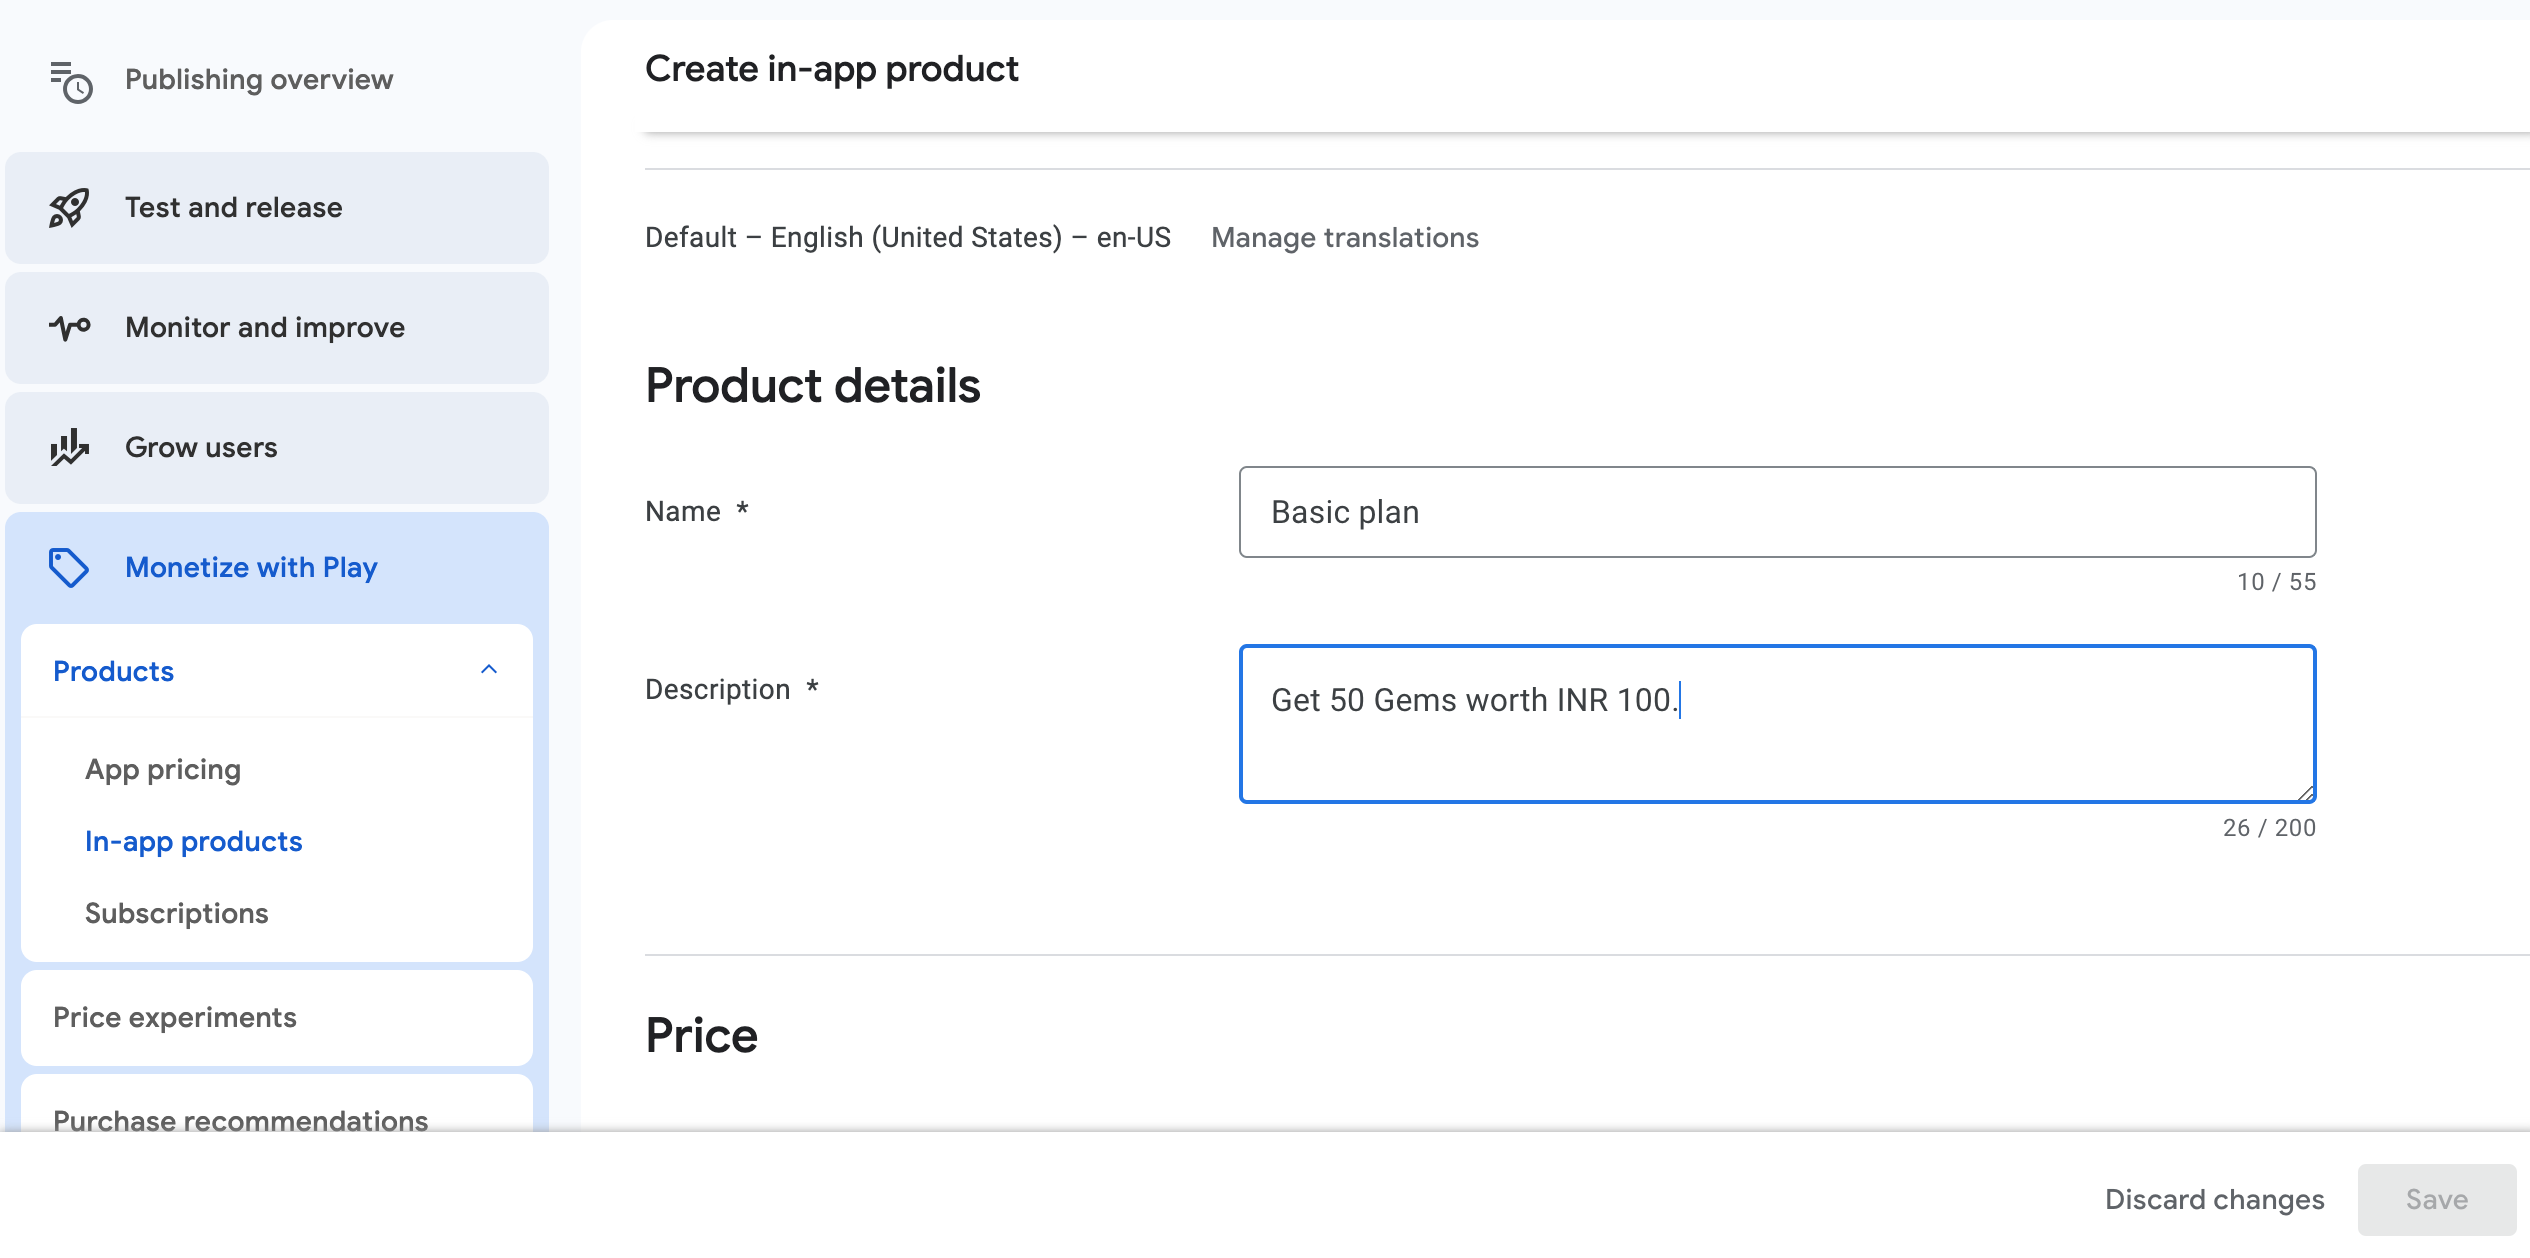Click the Test and release sidebar entry

[x=233, y=207]
